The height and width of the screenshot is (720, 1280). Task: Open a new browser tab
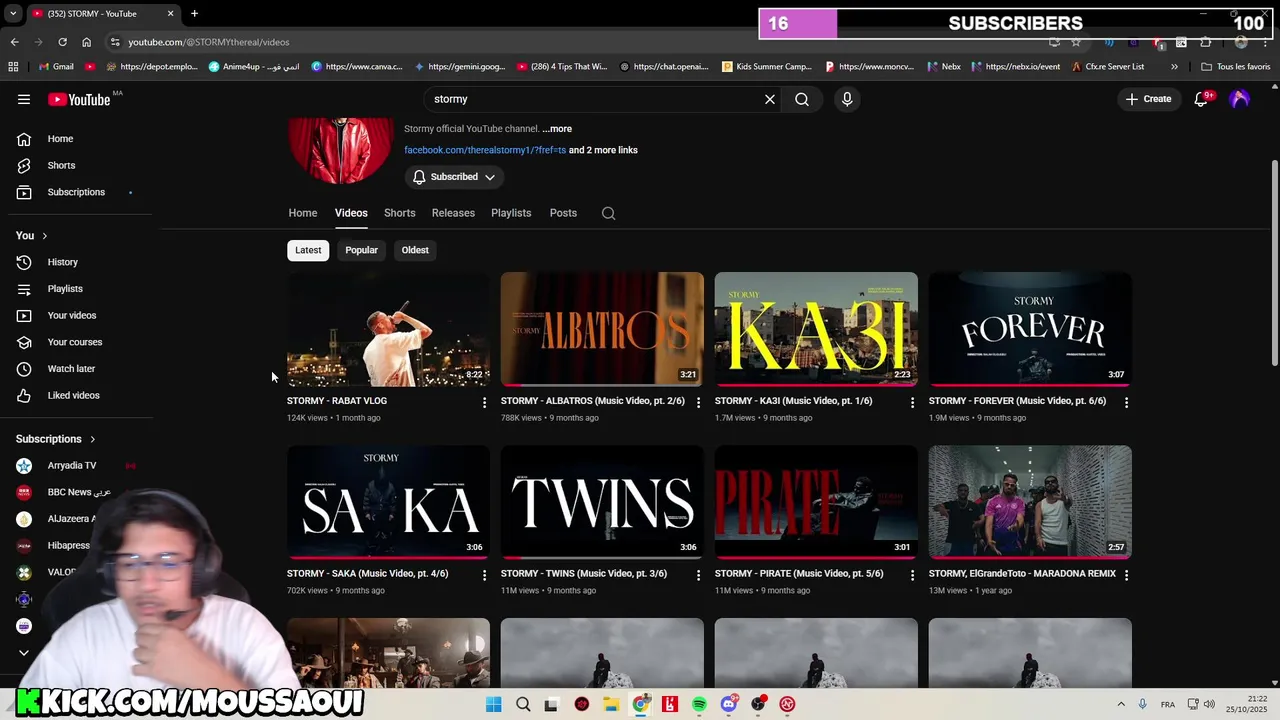click(194, 13)
